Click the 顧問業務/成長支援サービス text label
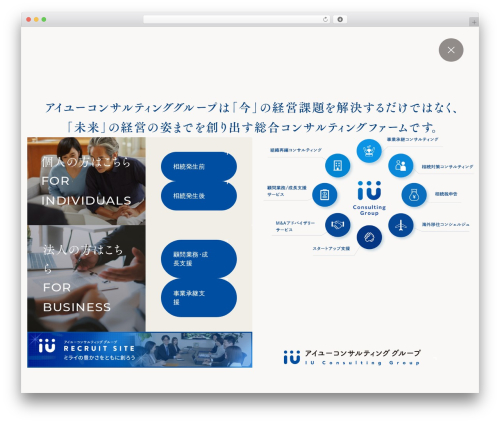Screen dimensions: 500x423 pyautogui.click(x=287, y=191)
